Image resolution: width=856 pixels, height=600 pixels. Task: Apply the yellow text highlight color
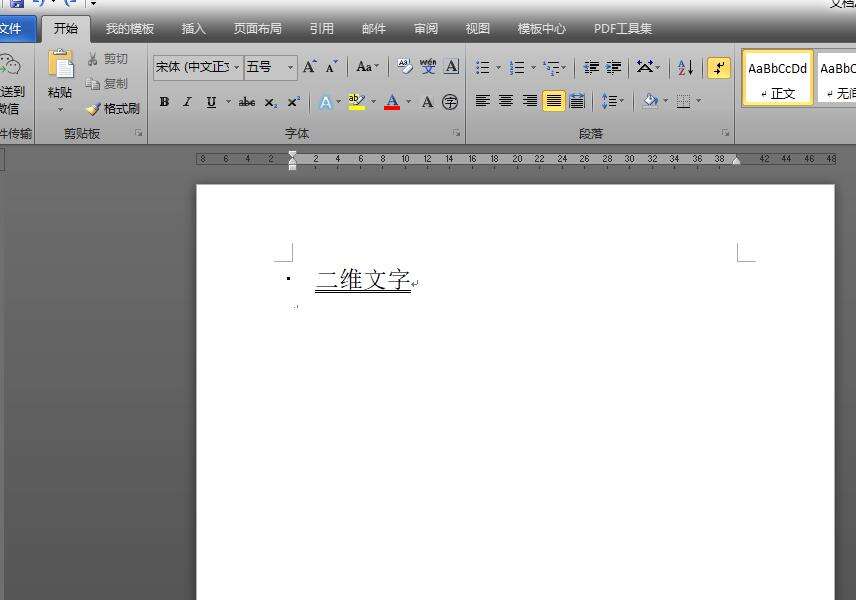pyautogui.click(x=356, y=102)
